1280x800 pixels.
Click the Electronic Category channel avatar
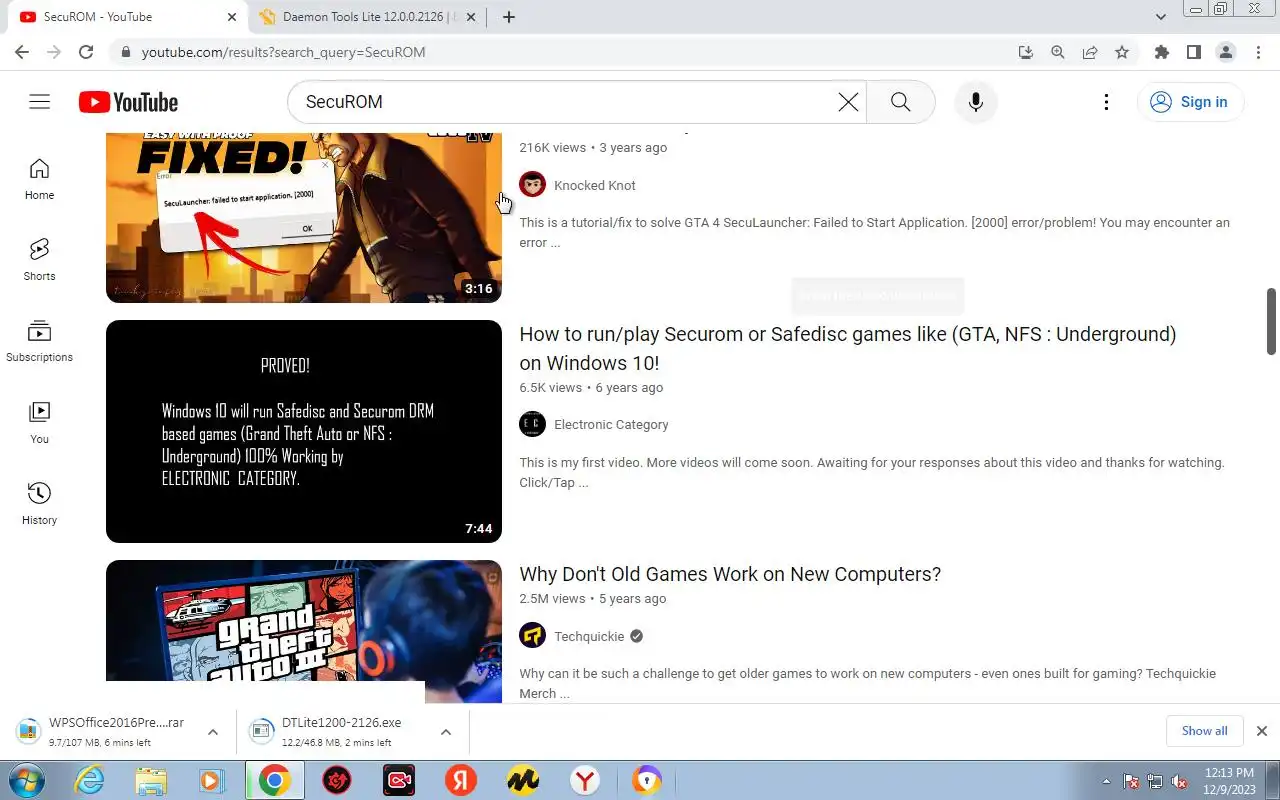pos(533,424)
